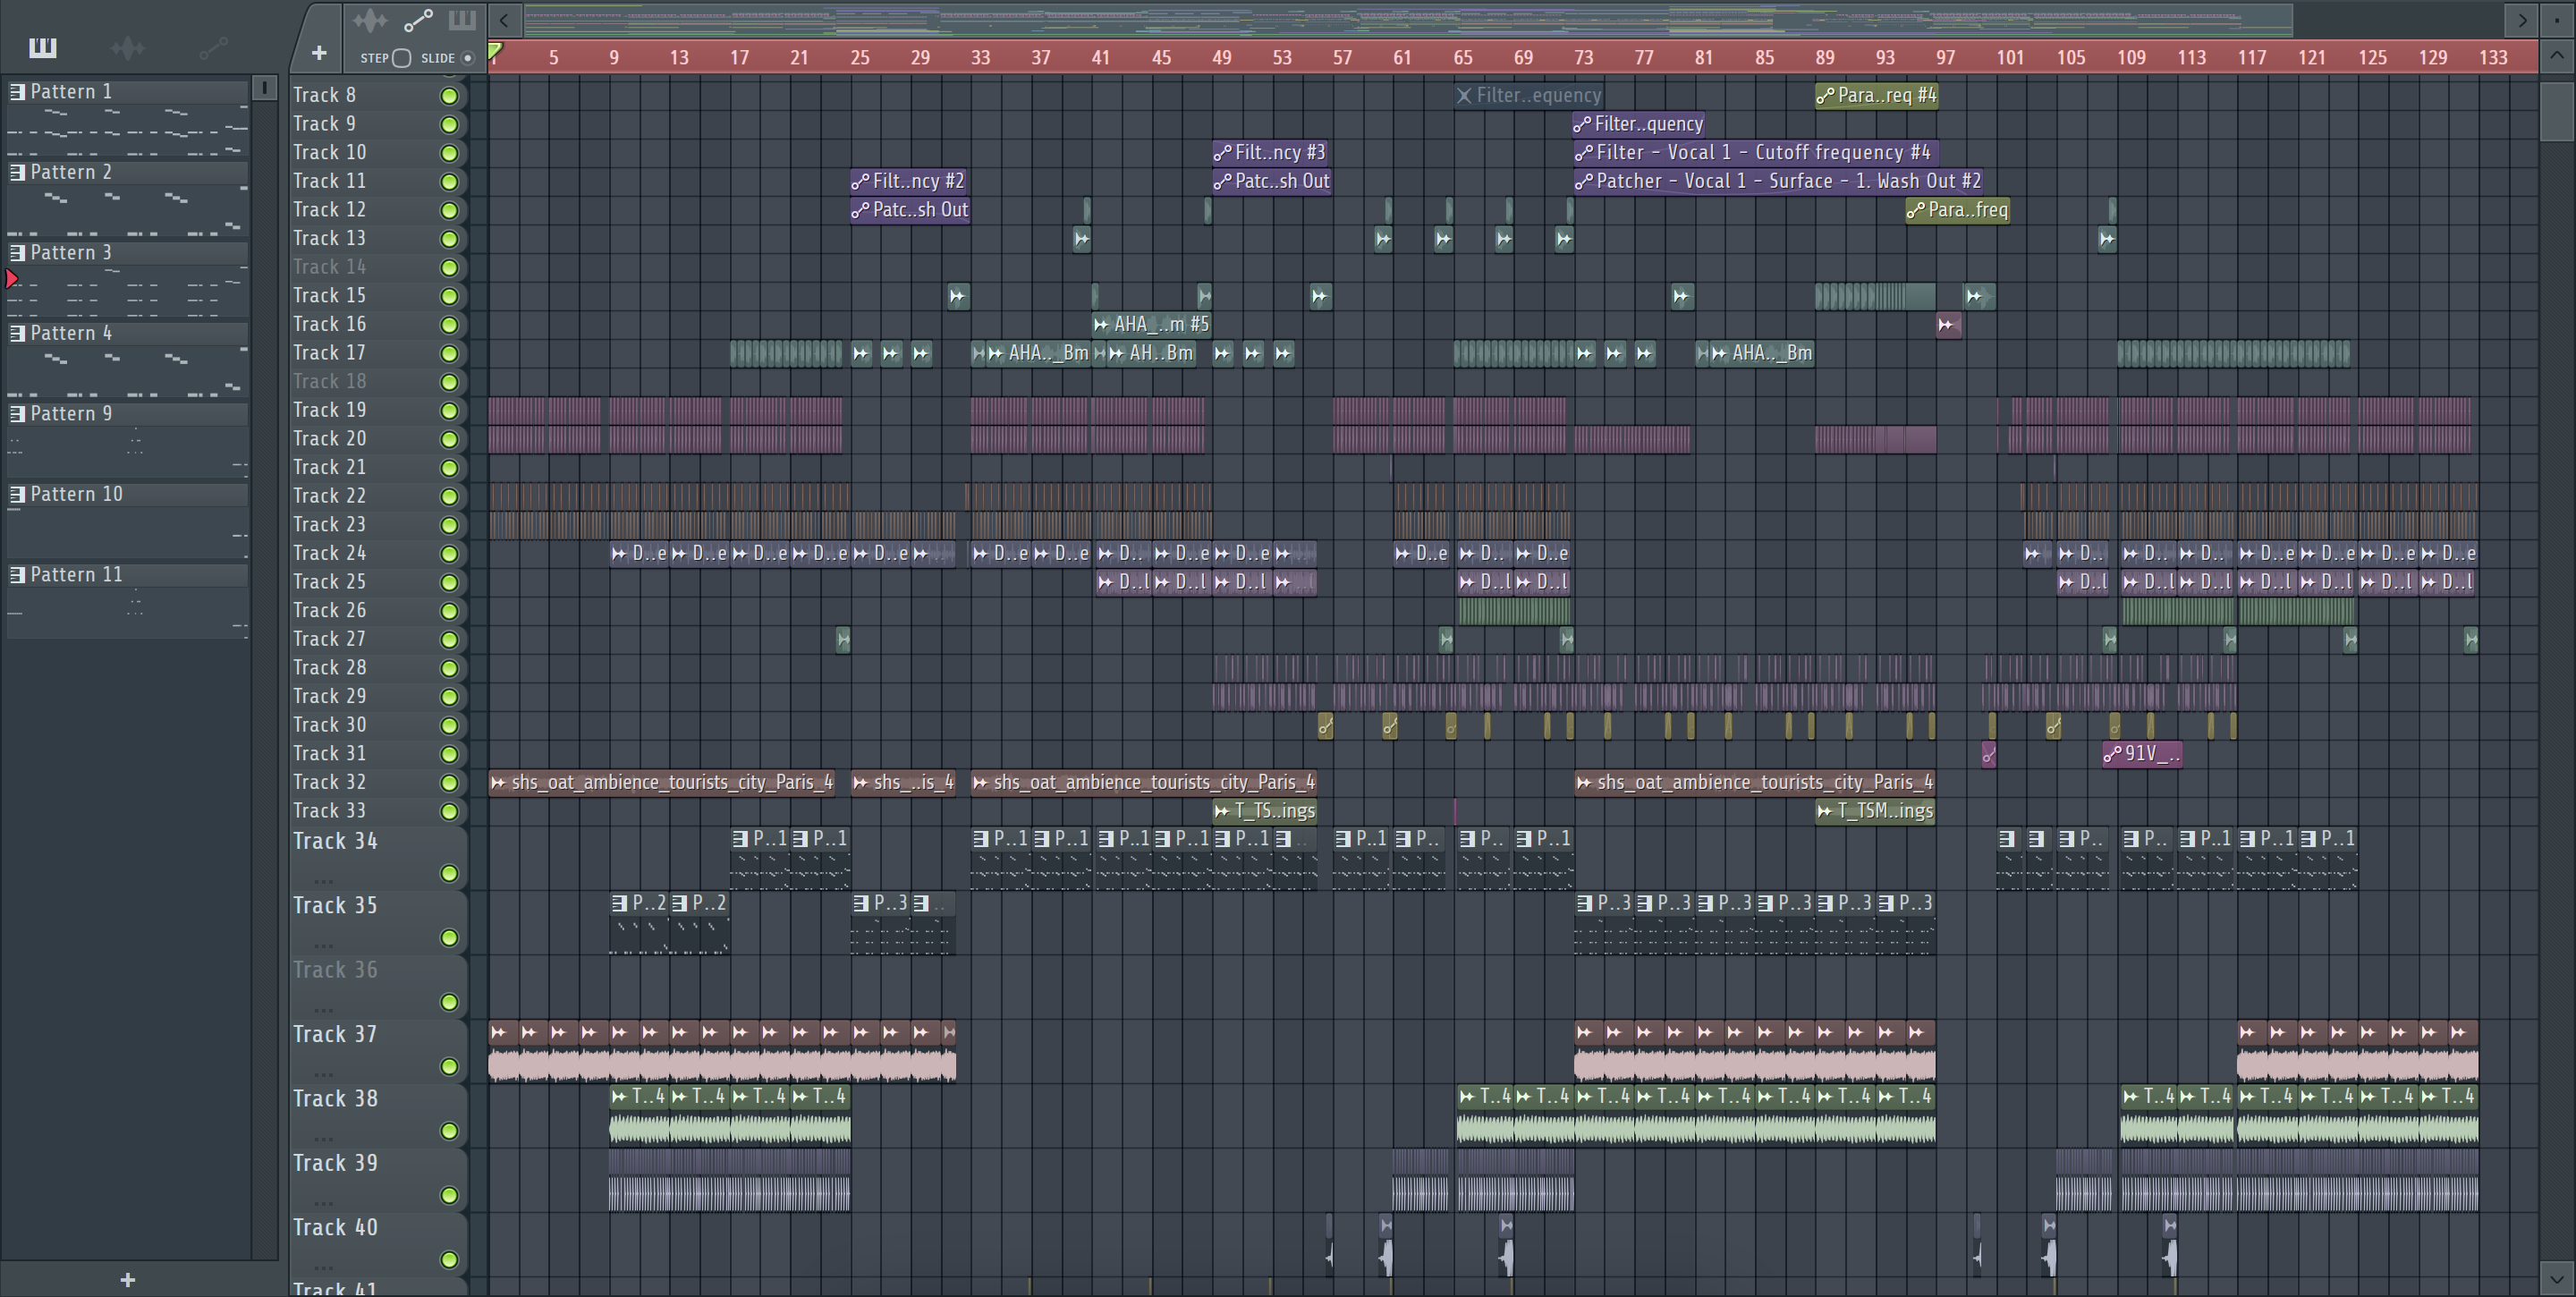Image resolution: width=2576 pixels, height=1297 pixels.
Task: Mute Track 34 with its green LED
Action: (449, 874)
